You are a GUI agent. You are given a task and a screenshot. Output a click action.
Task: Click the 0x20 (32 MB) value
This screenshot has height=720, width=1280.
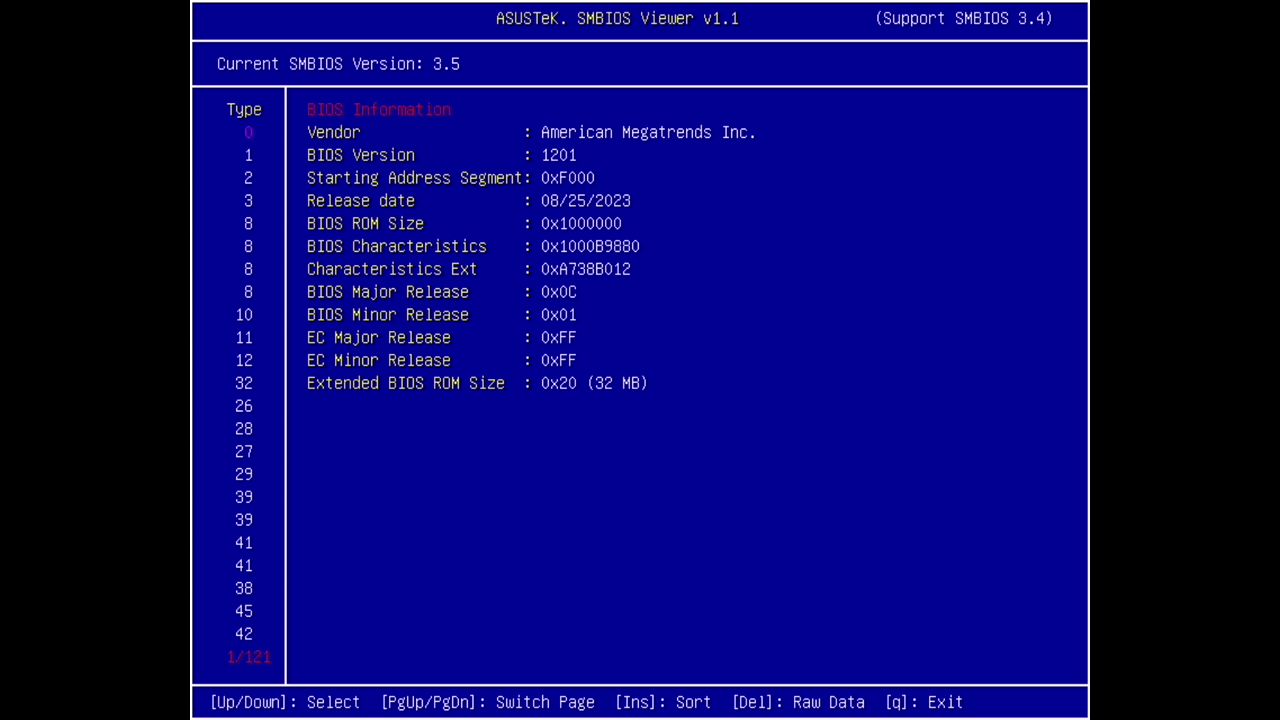point(594,383)
